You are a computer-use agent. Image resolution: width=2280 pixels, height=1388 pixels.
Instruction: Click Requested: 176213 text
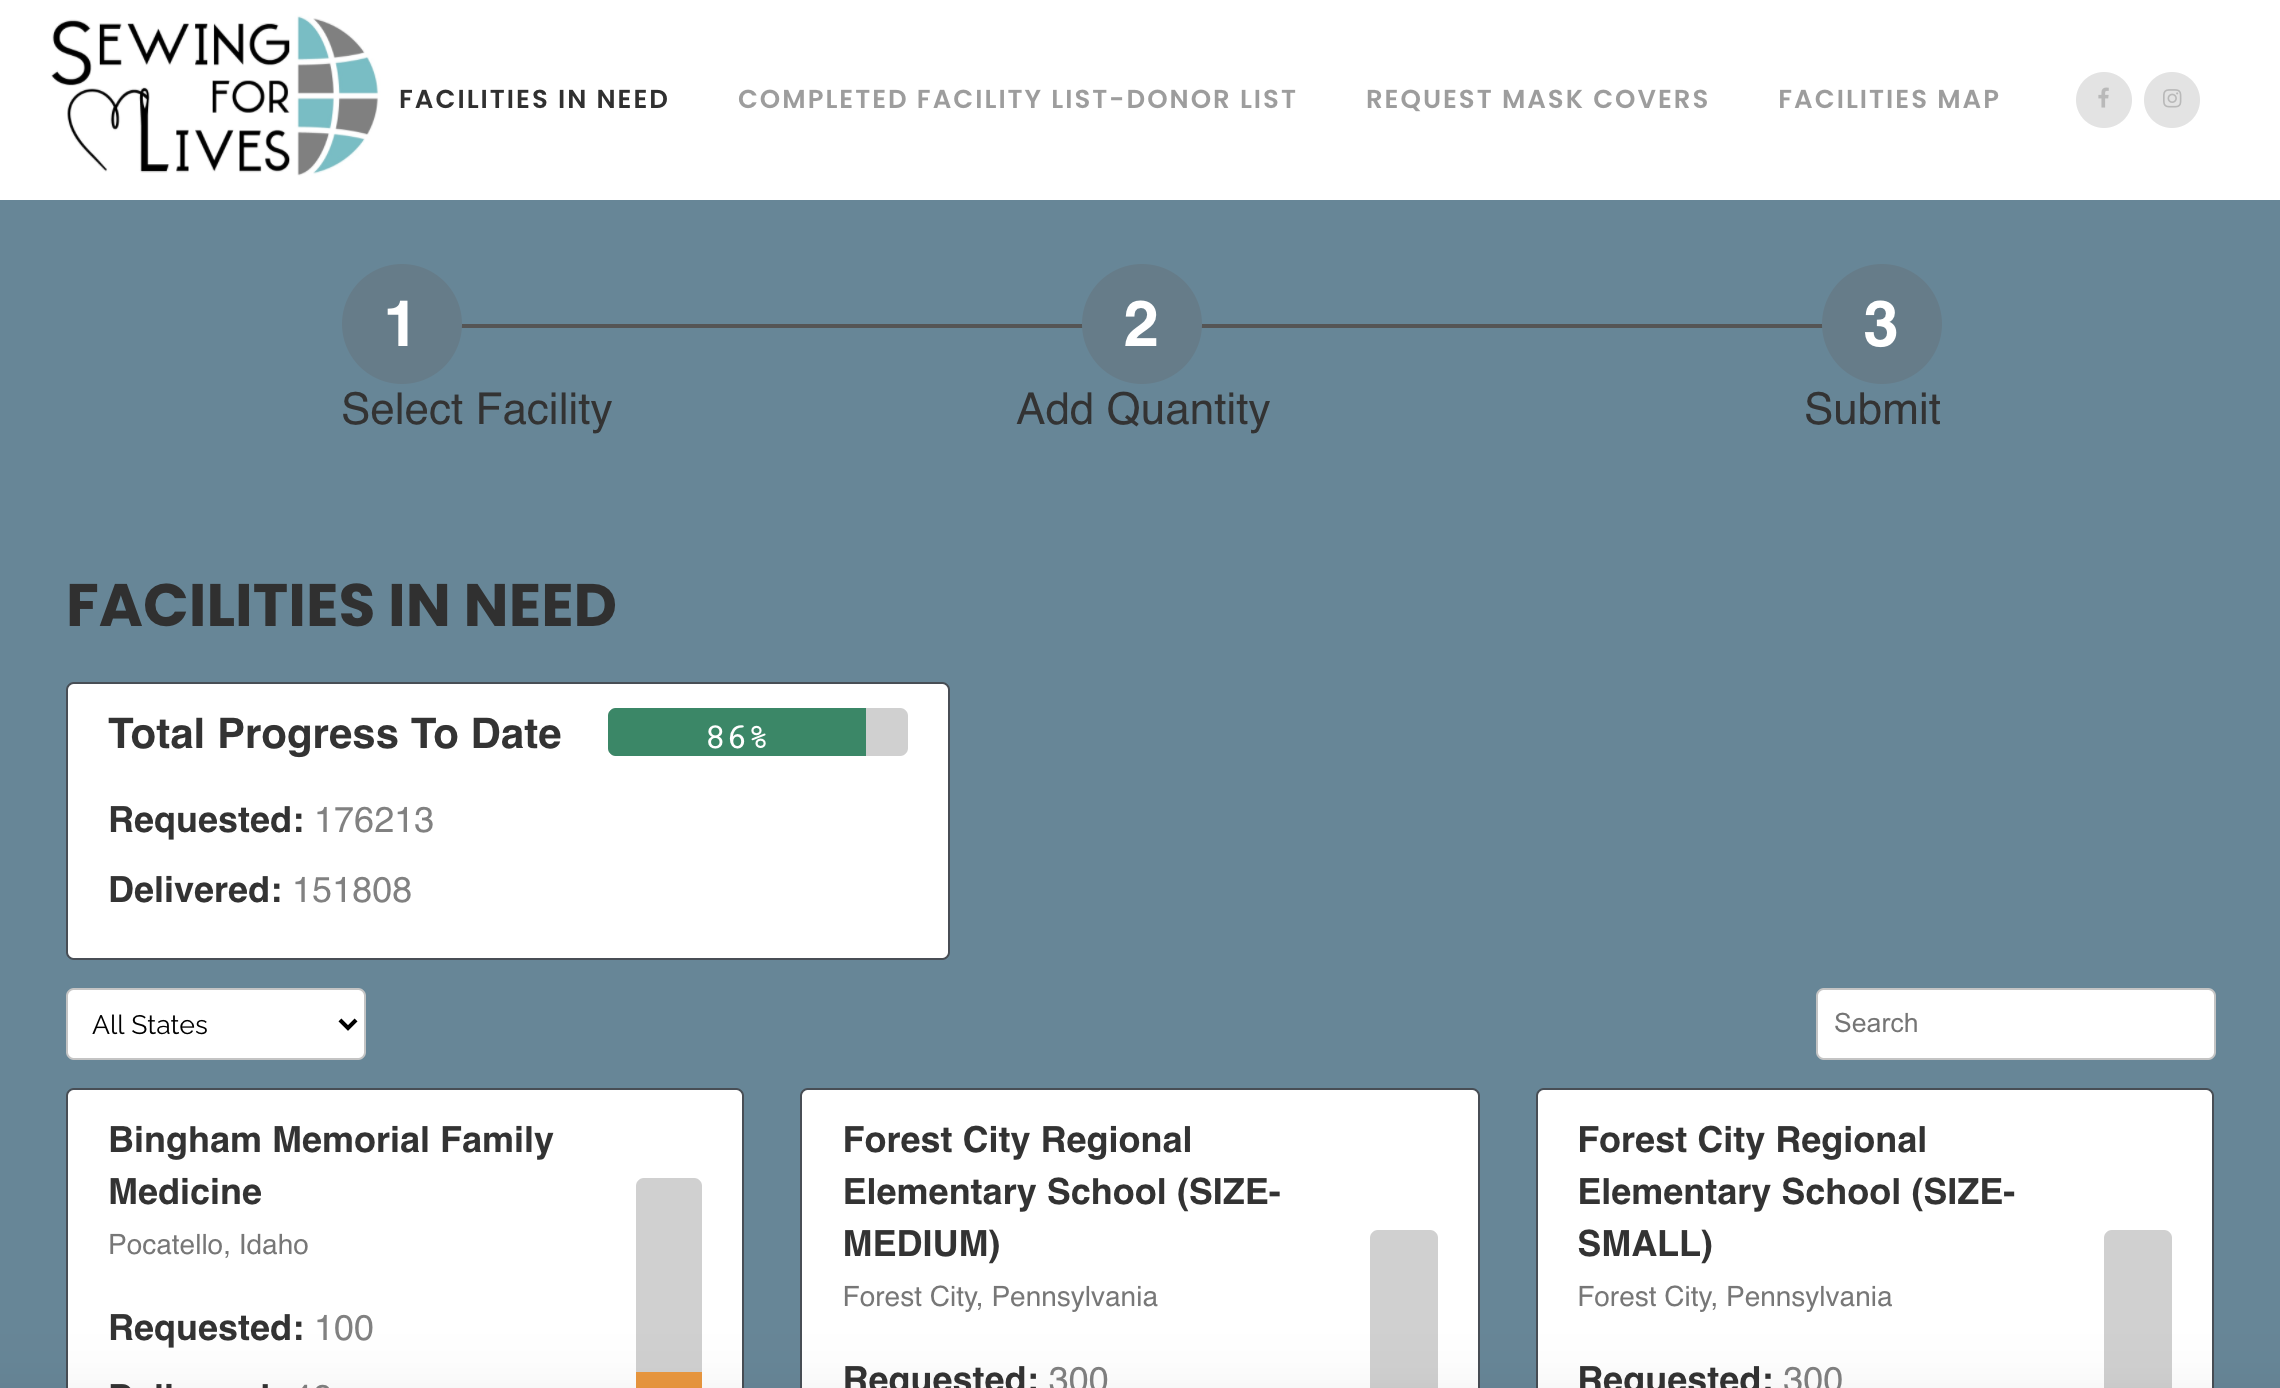point(271,820)
